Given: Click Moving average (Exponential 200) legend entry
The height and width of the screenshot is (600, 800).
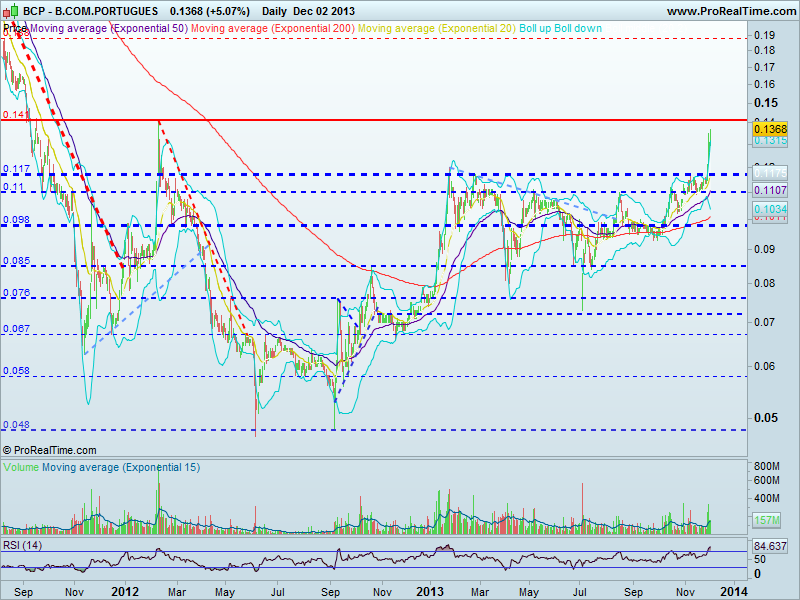Looking at the screenshot, I should tap(272, 29).
